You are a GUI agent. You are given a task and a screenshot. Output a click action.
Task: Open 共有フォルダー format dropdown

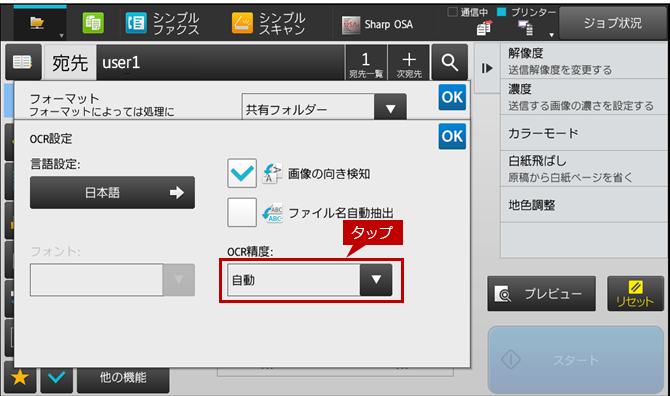pos(324,107)
